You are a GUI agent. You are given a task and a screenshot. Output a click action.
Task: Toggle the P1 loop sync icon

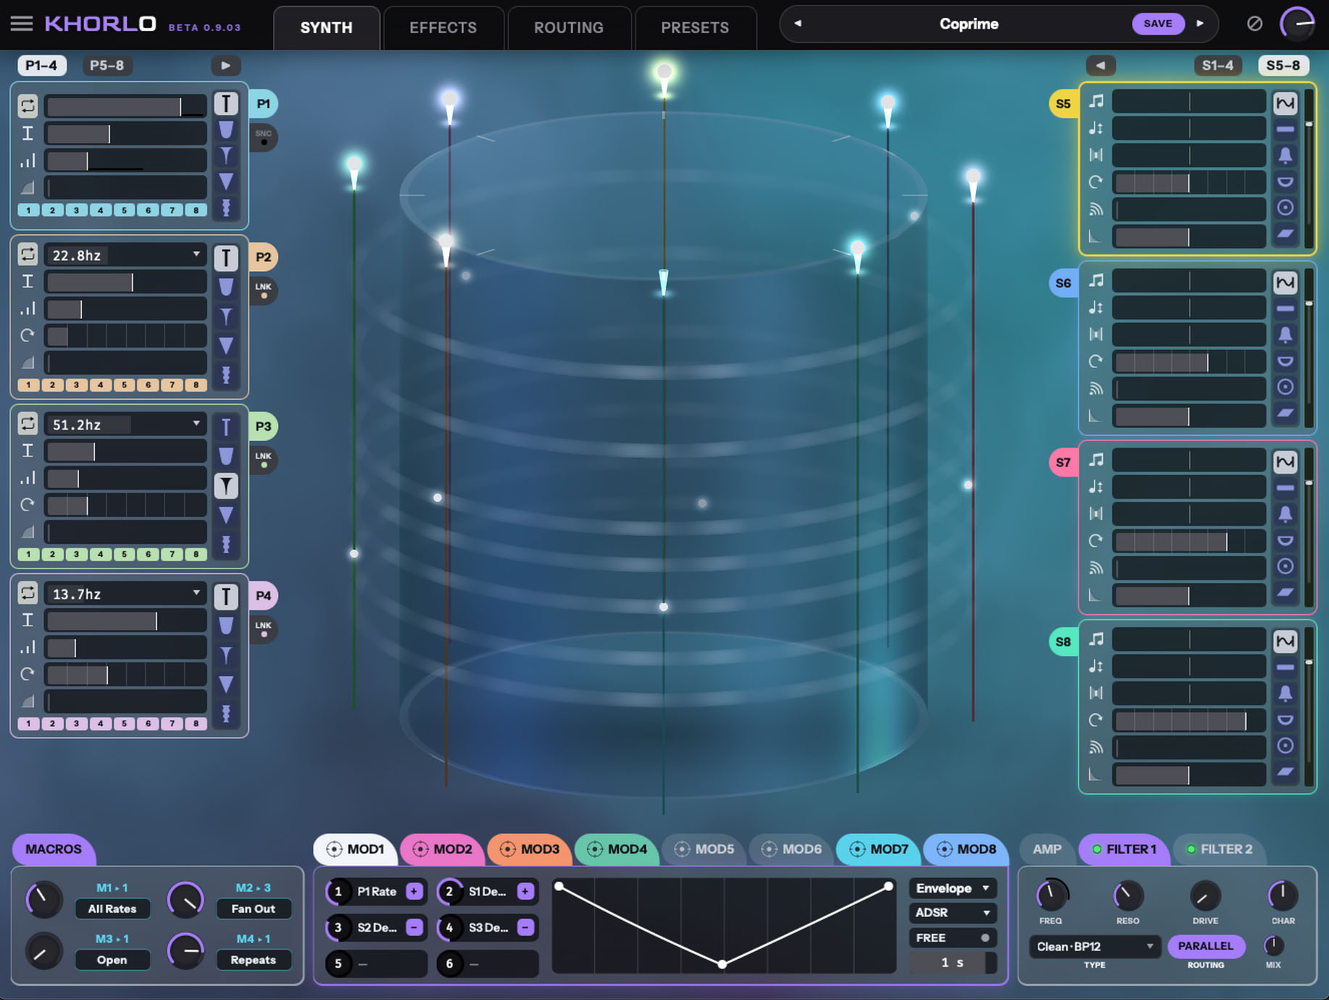click(x=28, y=105)
